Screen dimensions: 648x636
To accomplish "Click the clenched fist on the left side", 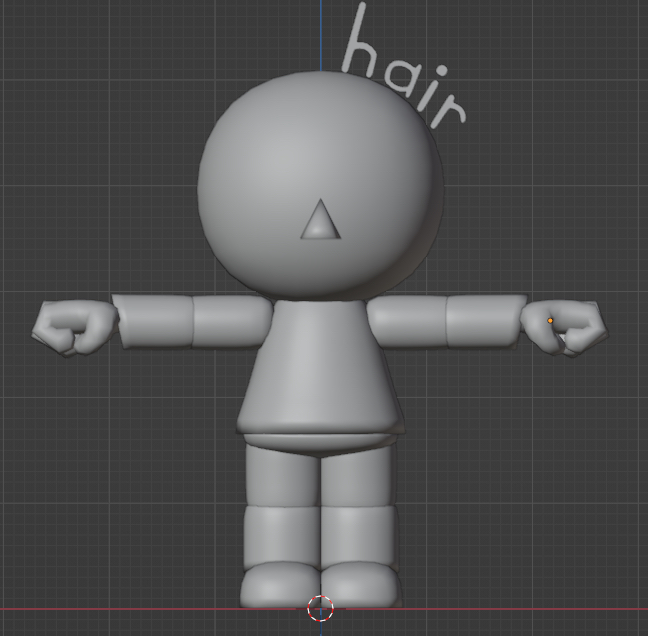I will tap(73, 326).
